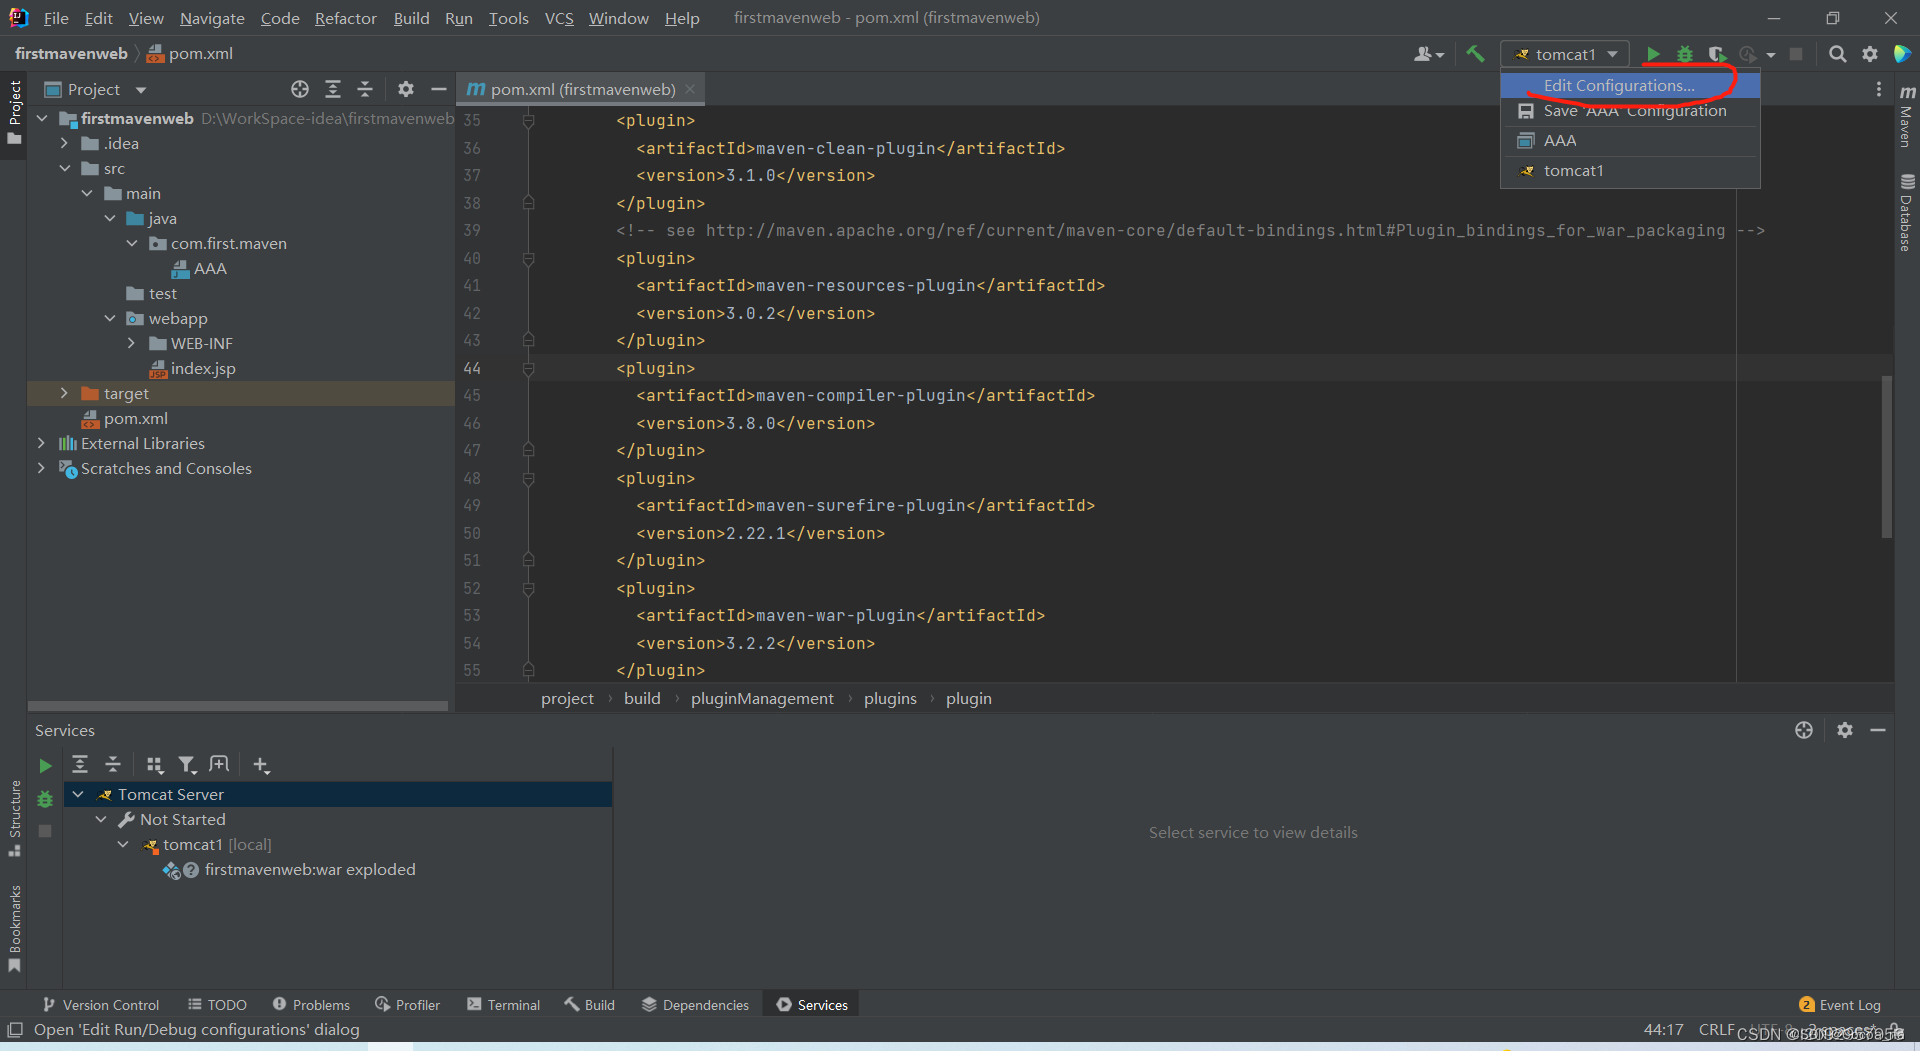Collapse the webapp folder

pos(110,318)
